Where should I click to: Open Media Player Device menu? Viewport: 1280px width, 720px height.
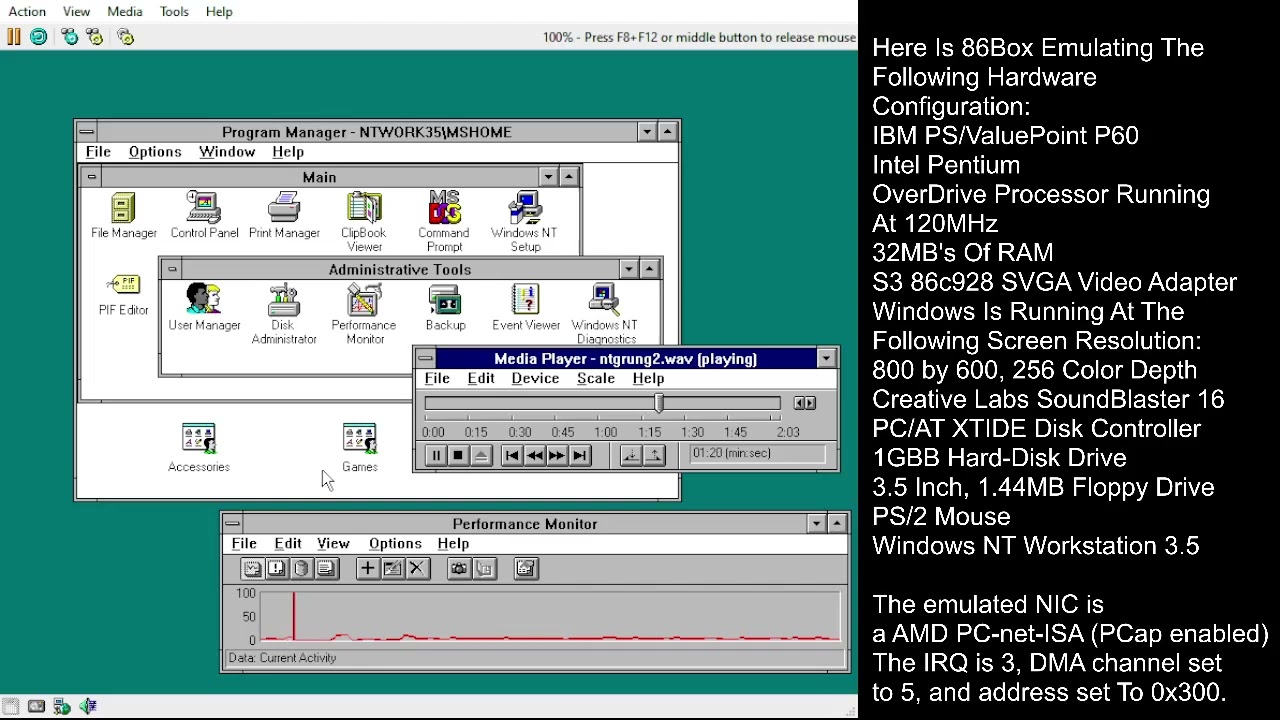535,379
